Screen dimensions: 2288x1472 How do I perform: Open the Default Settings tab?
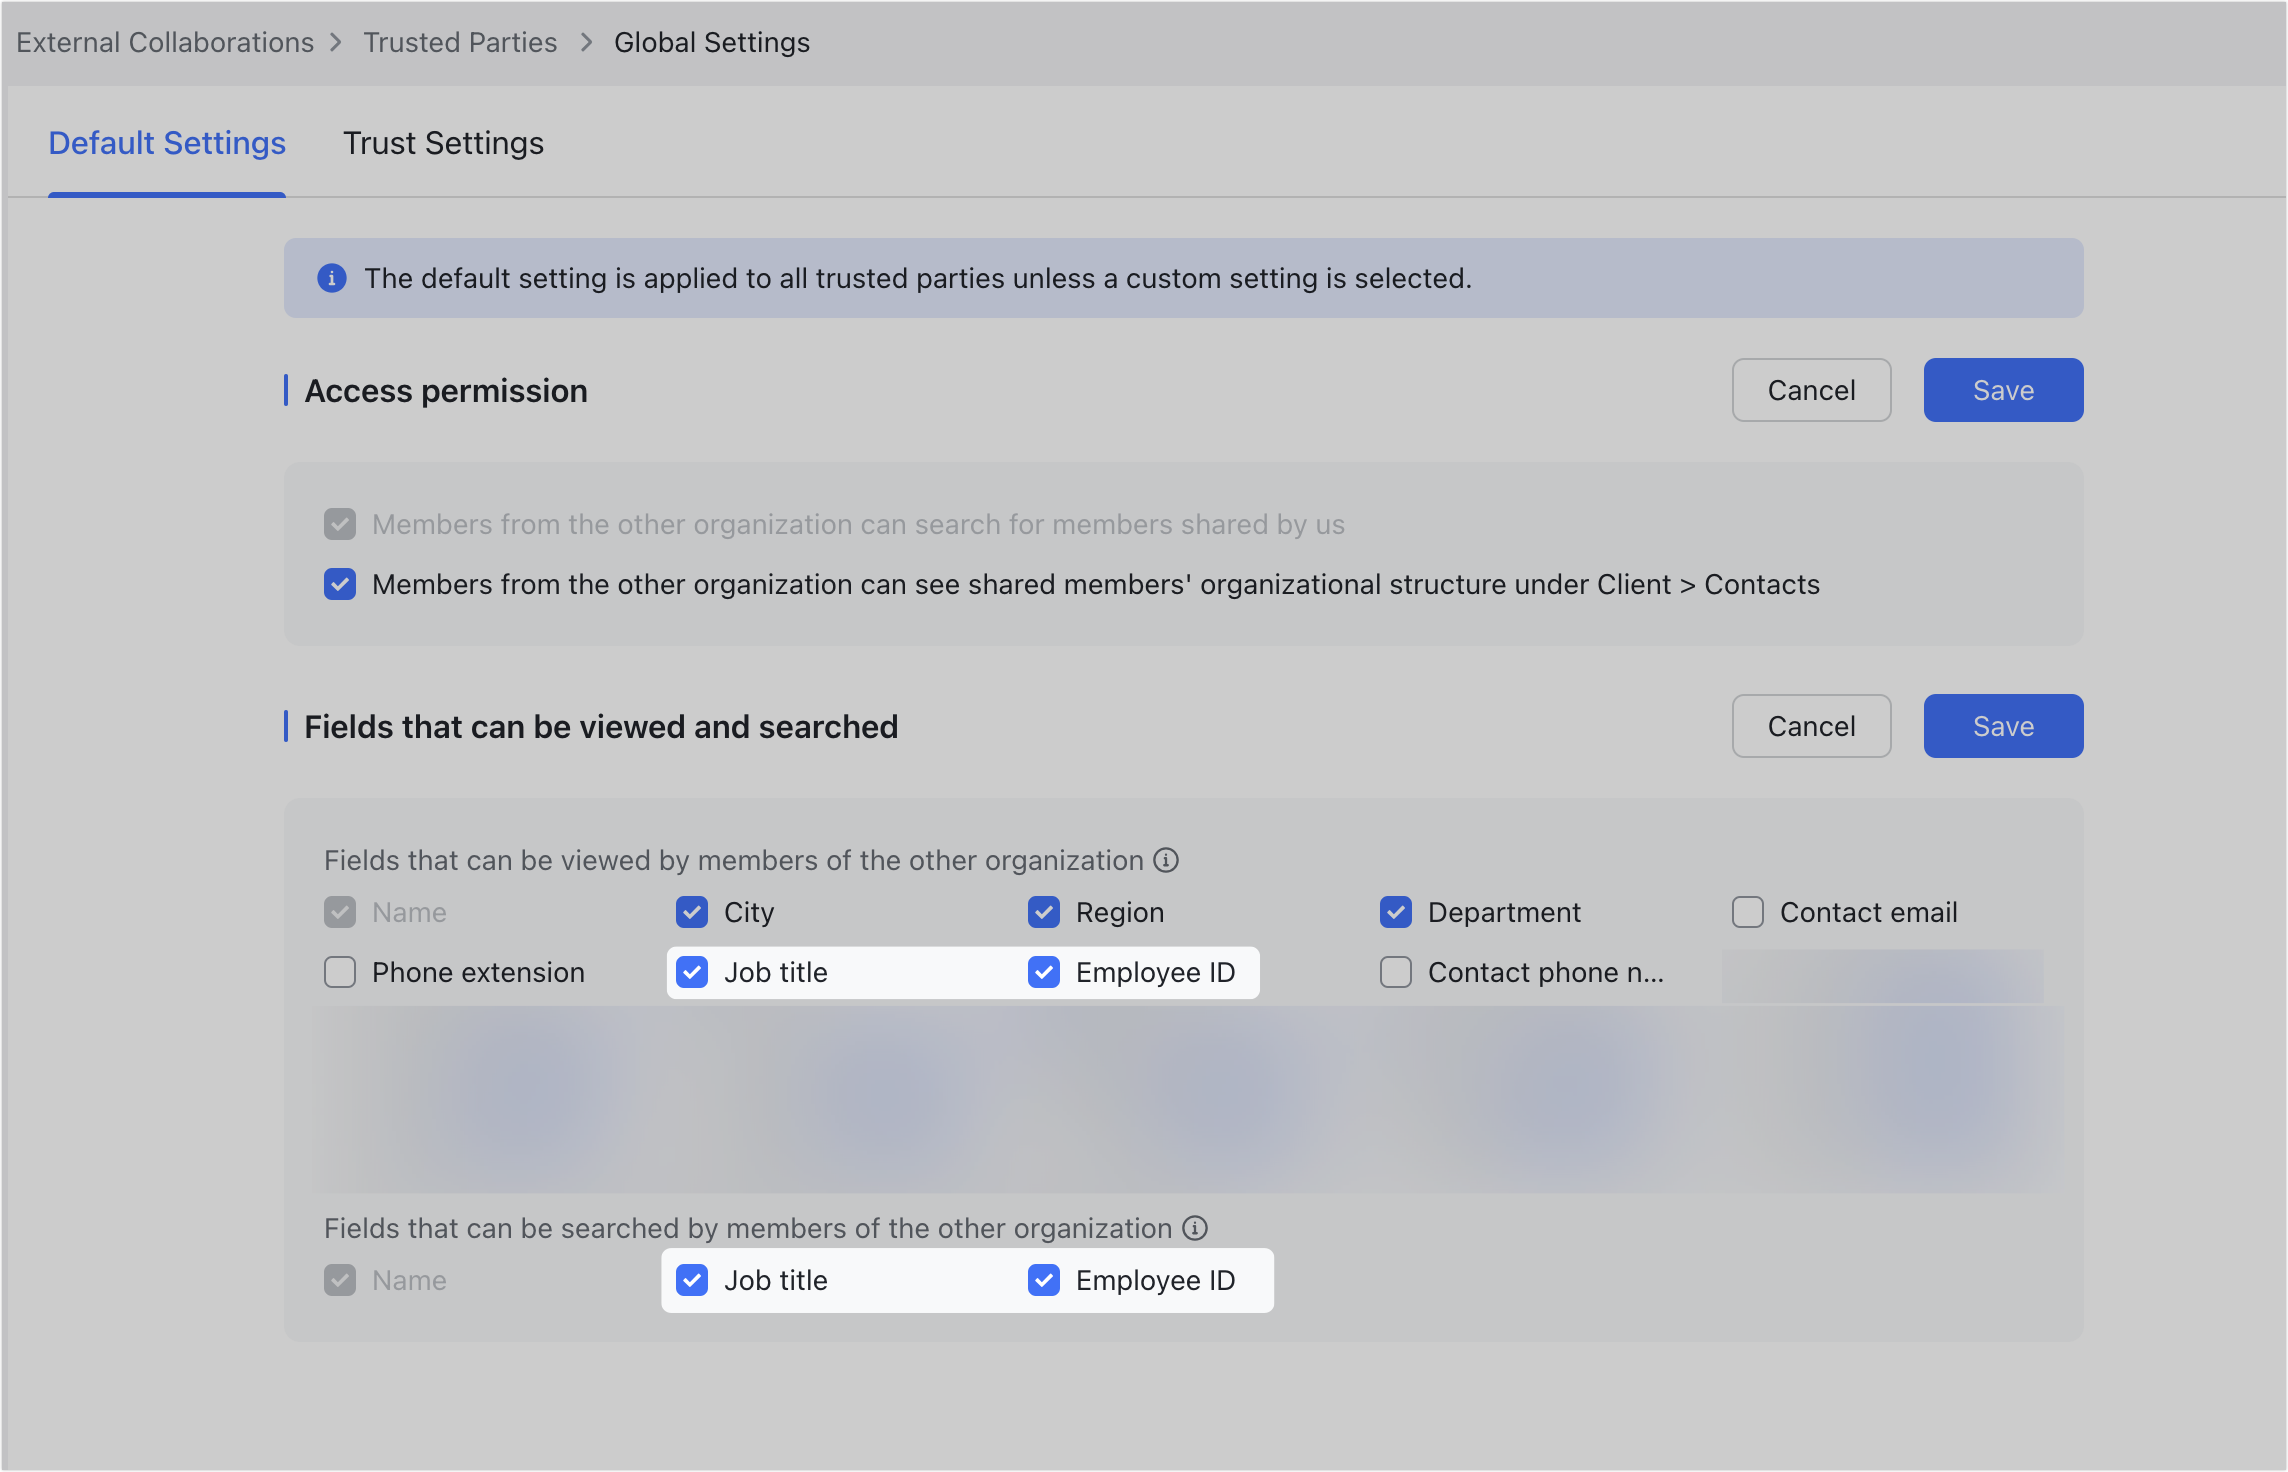coord(167,143)
